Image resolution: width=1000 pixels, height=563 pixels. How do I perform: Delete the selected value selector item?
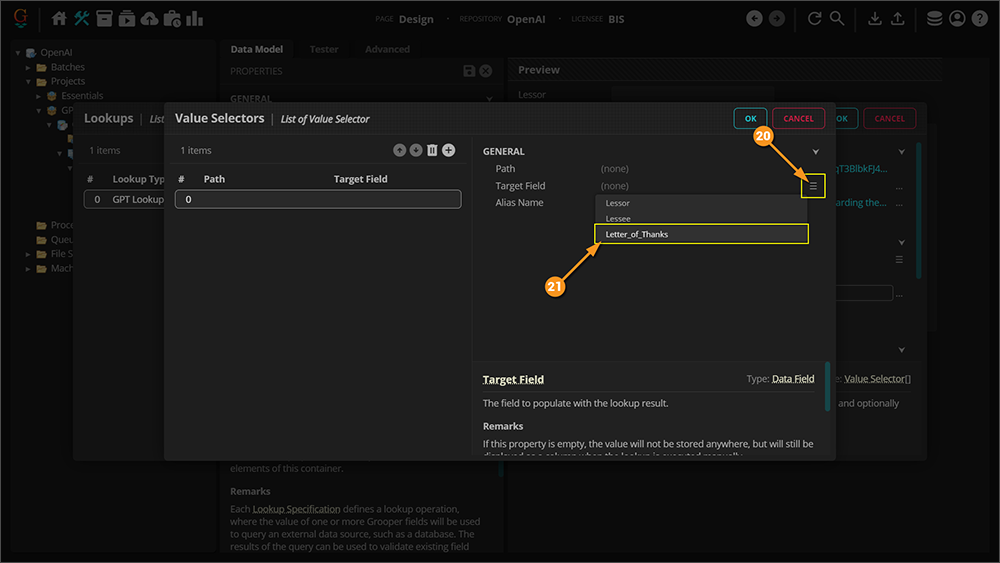click(x=432, y=150)
